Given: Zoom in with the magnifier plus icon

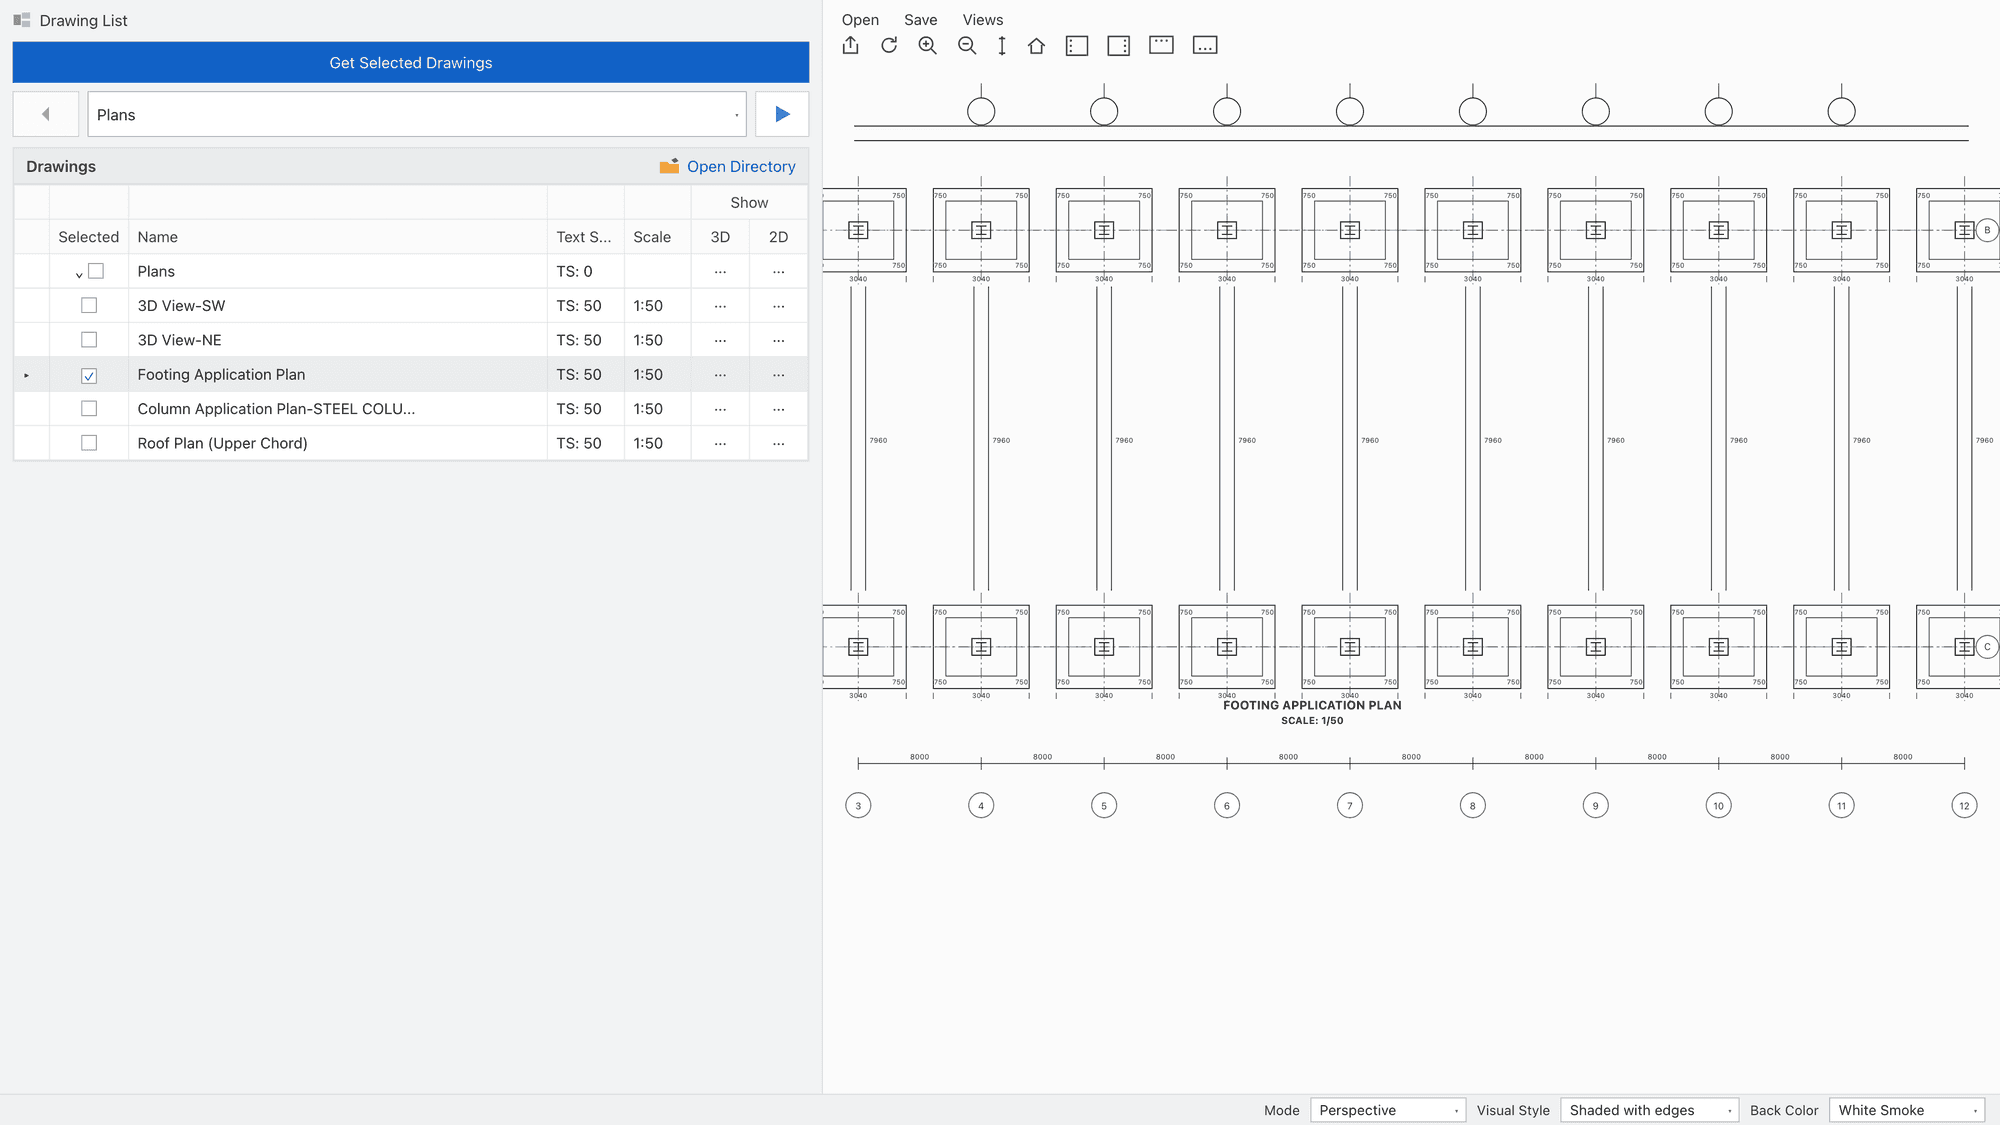Looking at the screenshot, I should tap(928, 45).
